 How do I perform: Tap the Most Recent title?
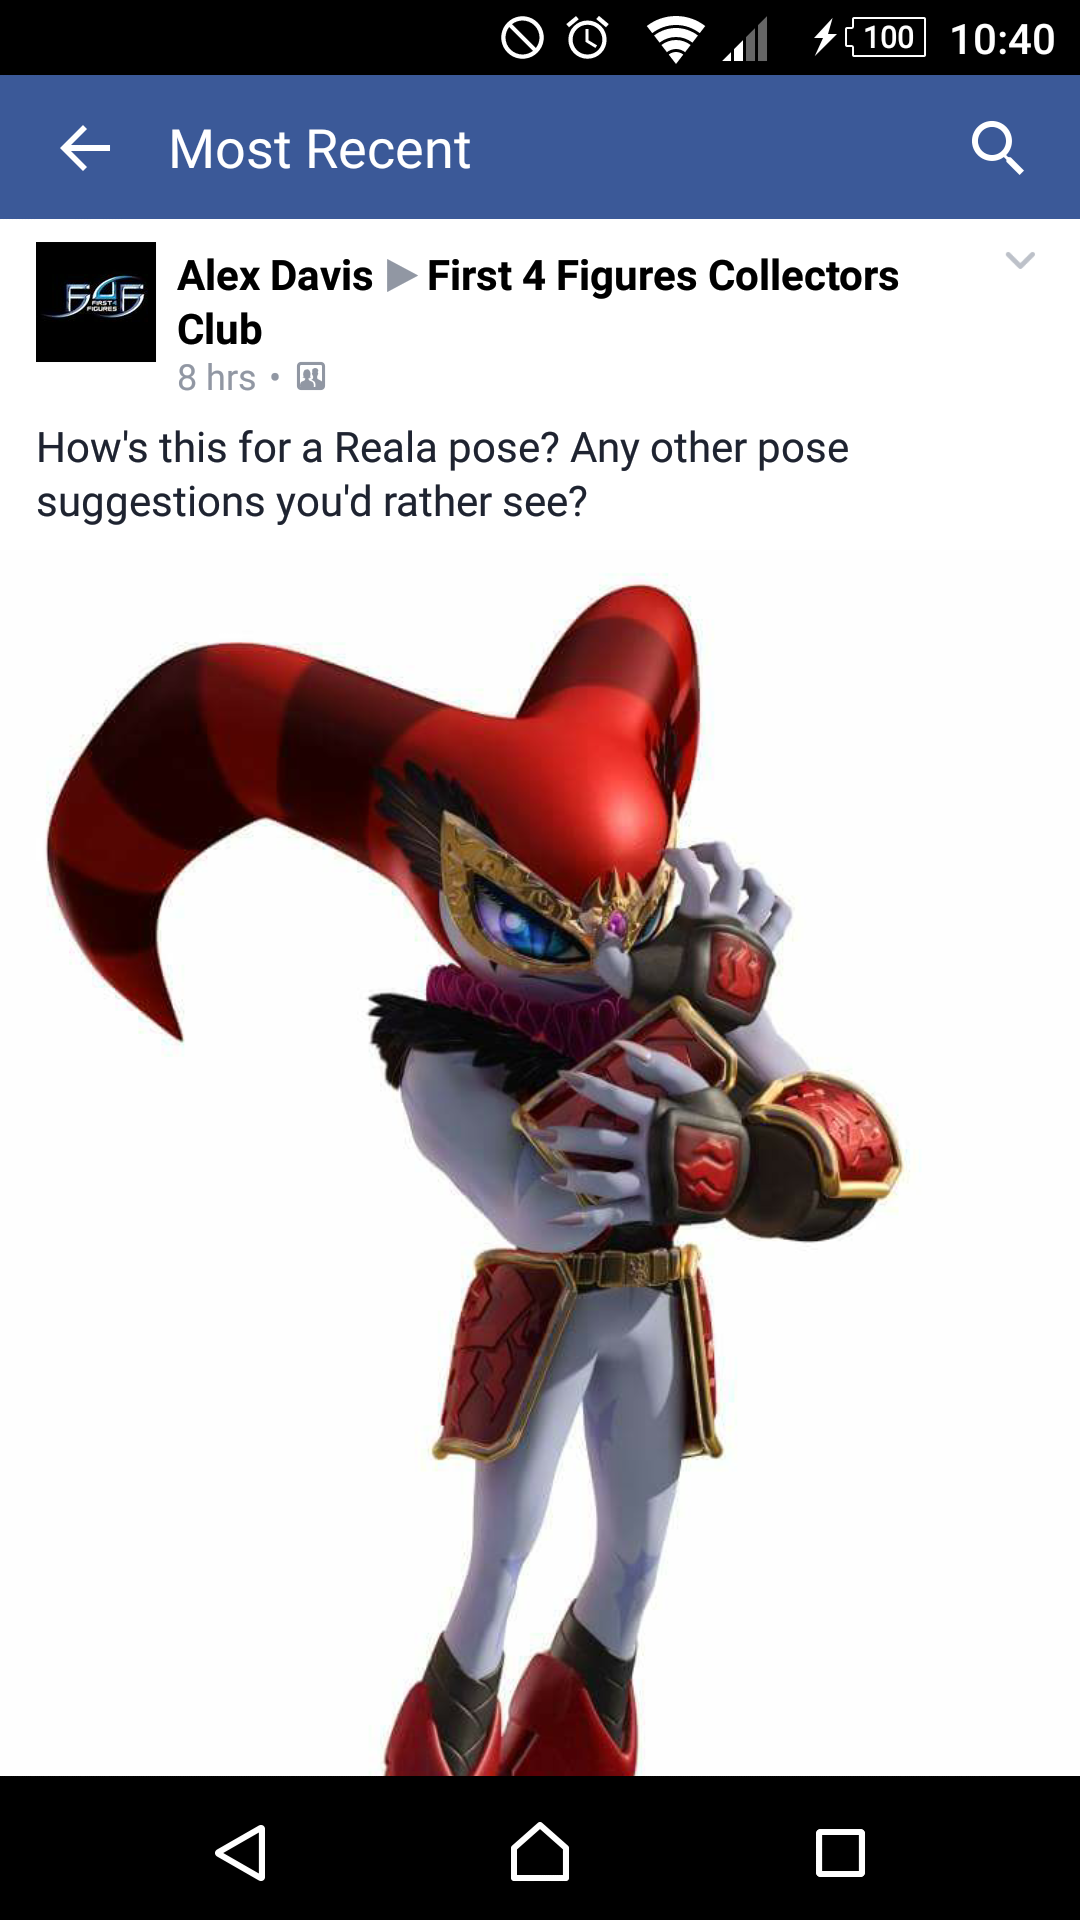pos(320,149)
